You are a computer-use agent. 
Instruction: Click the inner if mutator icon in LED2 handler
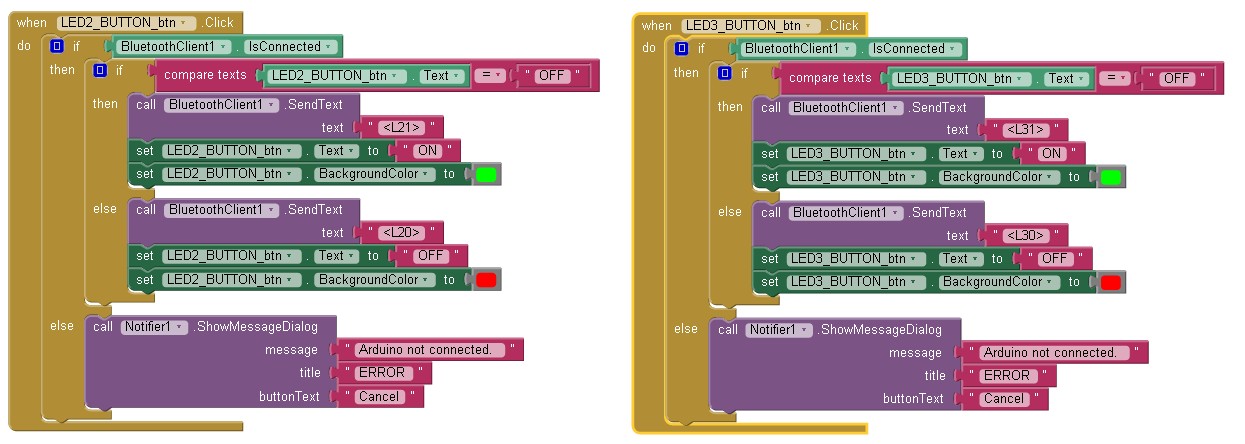pos(100,71)
